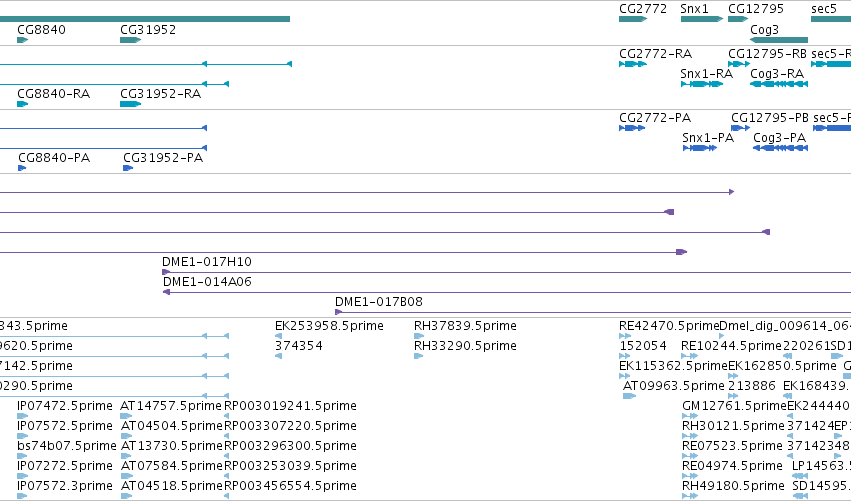Select the CG31952 gene label
851x501 pixels.
[148, 30]
